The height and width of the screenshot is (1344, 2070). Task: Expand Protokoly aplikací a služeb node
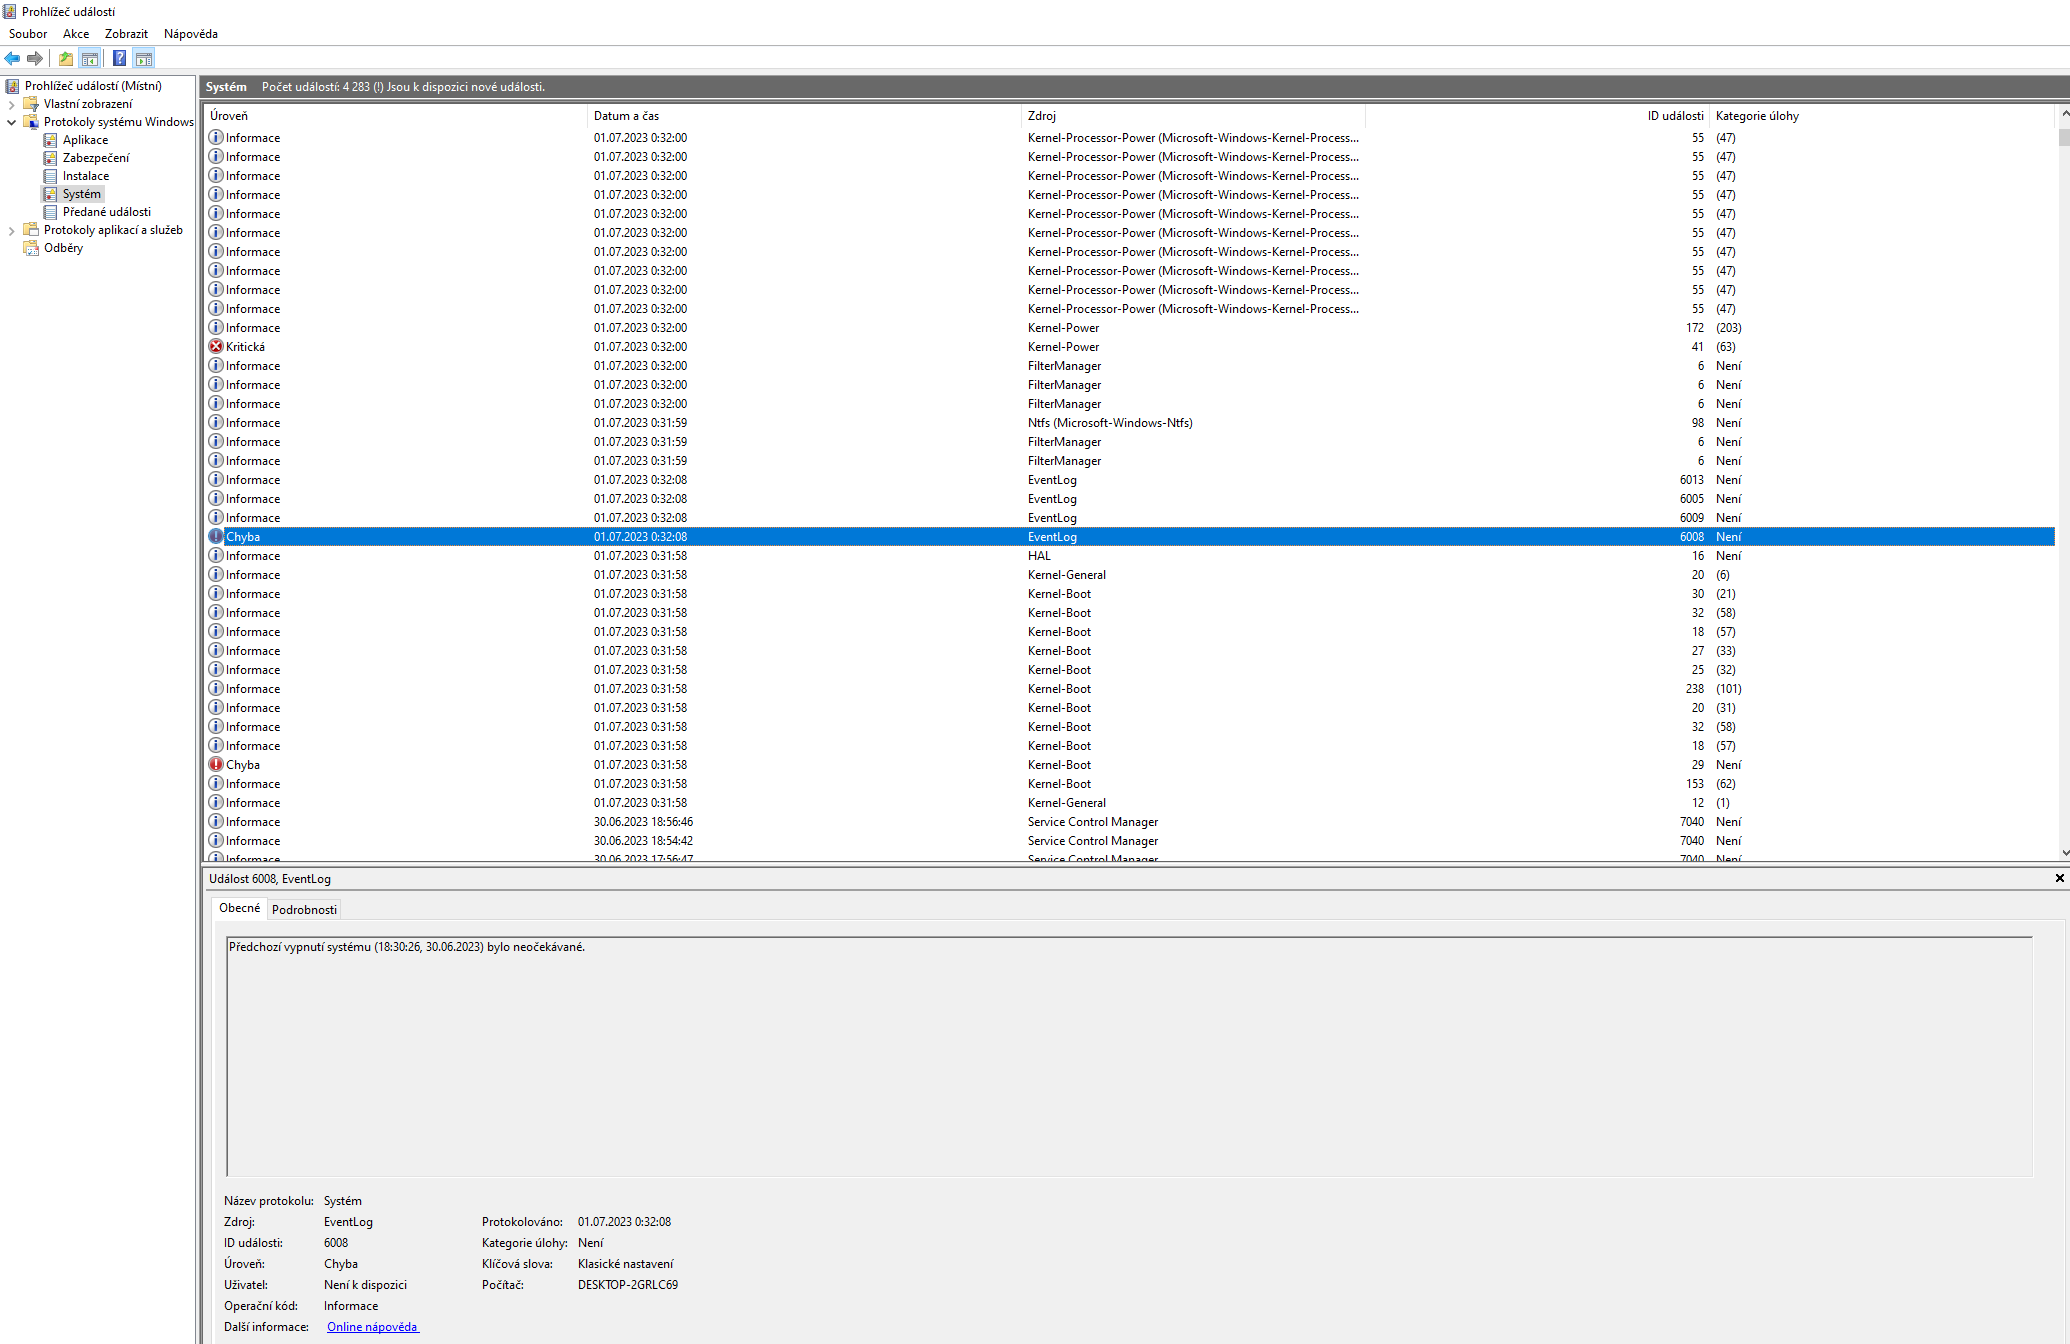pyautogui.click(x=11, y=230)
